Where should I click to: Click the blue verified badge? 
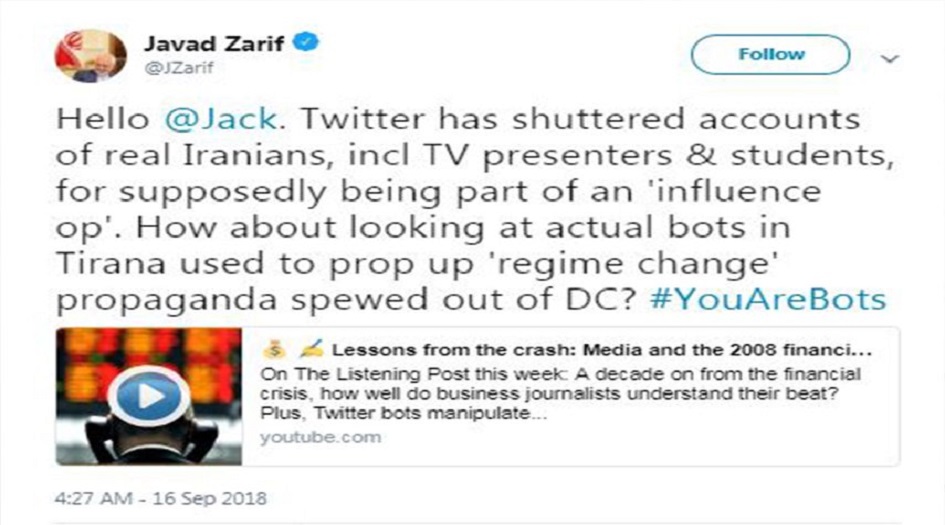click(311, 43)
